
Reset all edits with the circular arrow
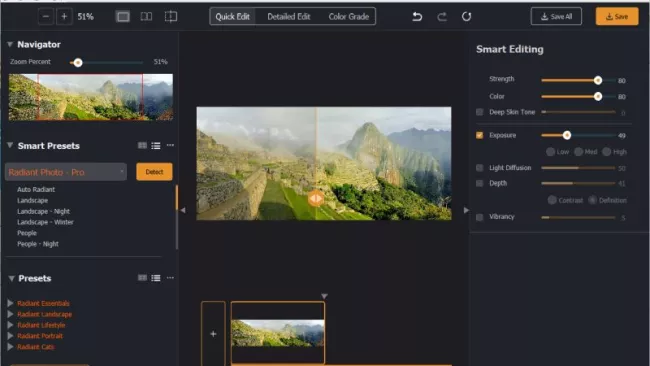point(466,17)
